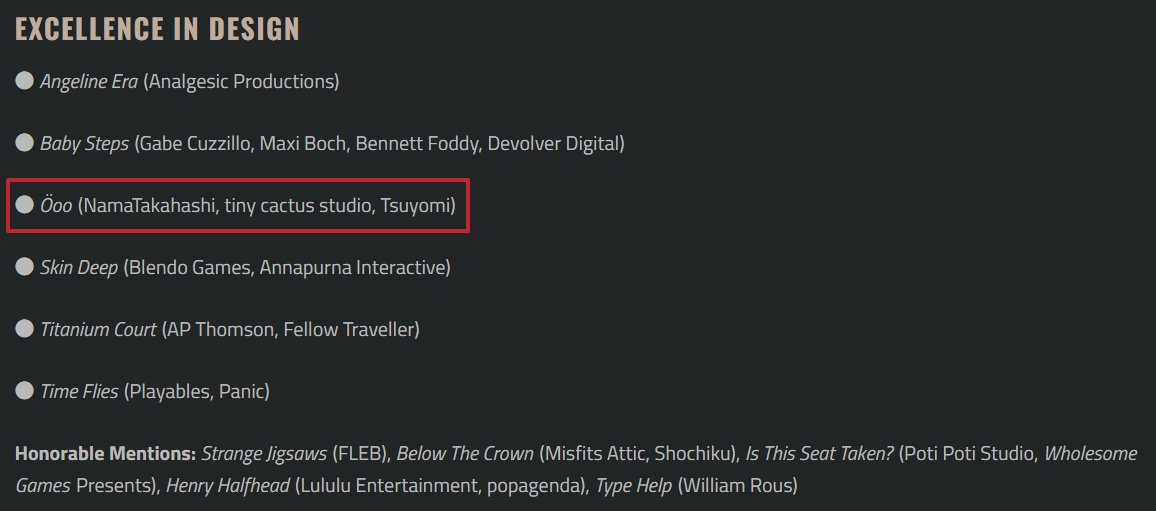Select the bullet circle beside Titanium Court

[25, 329]
